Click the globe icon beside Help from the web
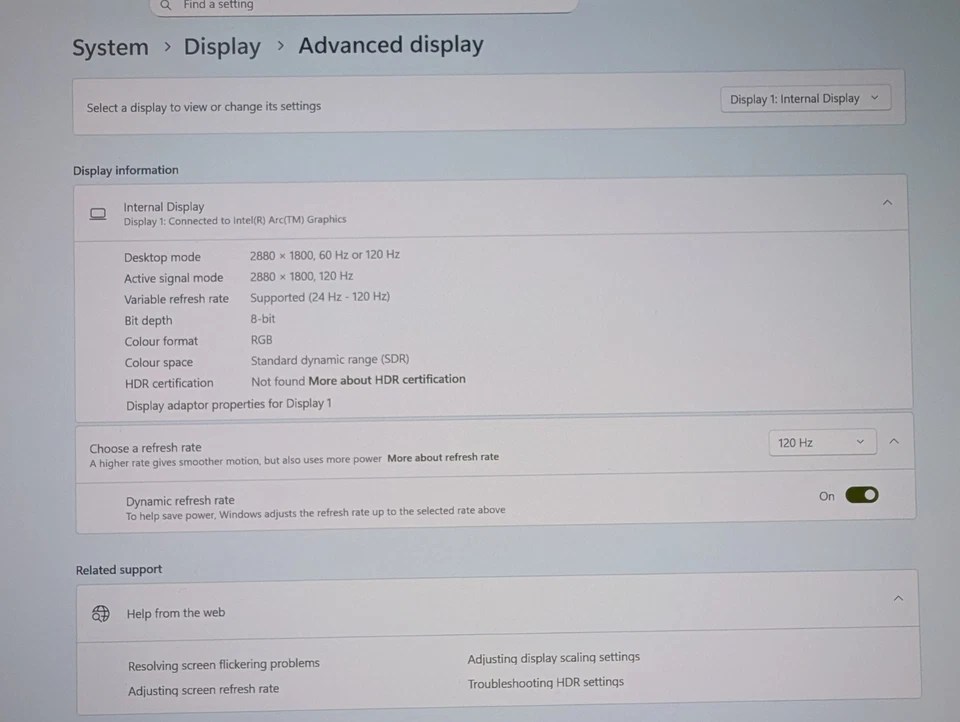The image size is (960, 722). click(101, 613)
